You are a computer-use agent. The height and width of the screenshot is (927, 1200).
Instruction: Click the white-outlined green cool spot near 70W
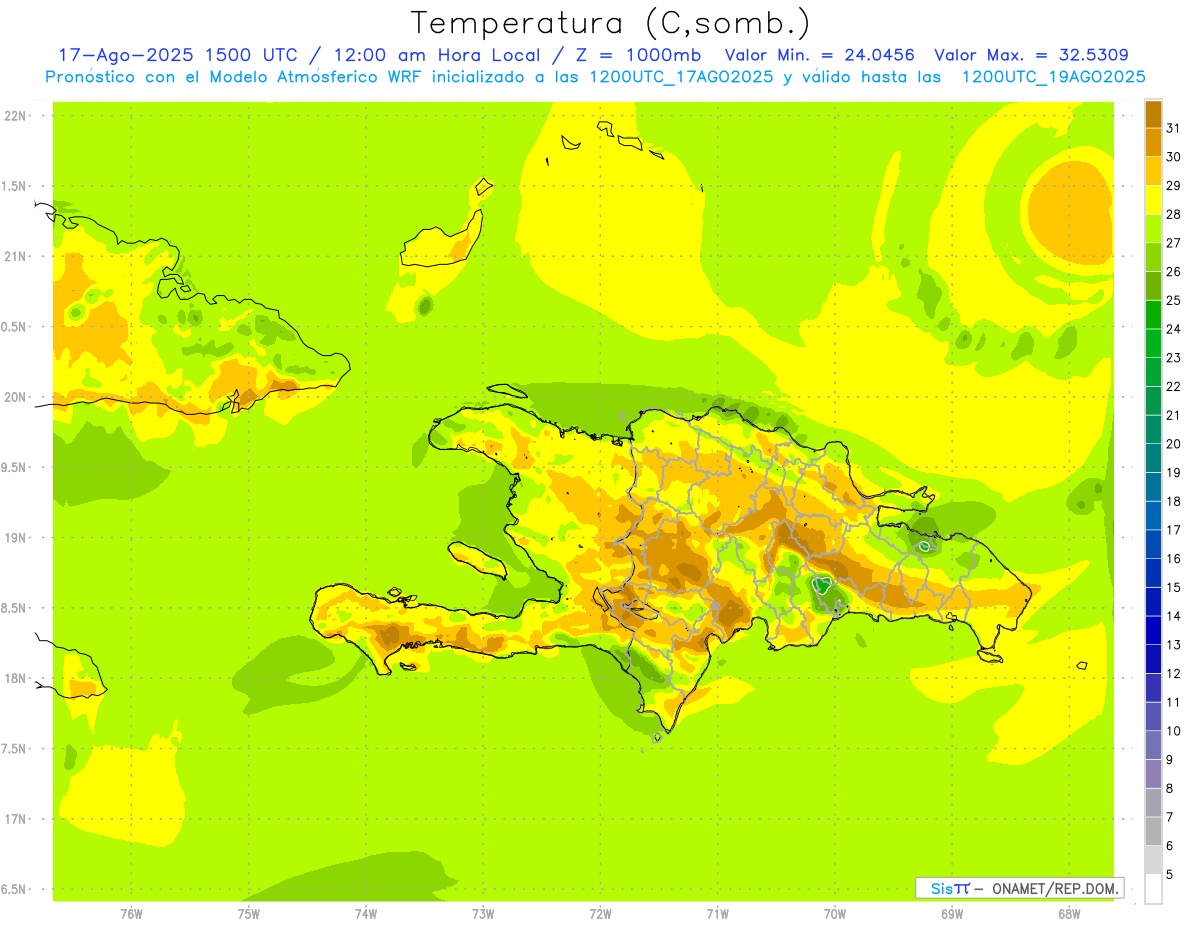[x=824, y=585]
